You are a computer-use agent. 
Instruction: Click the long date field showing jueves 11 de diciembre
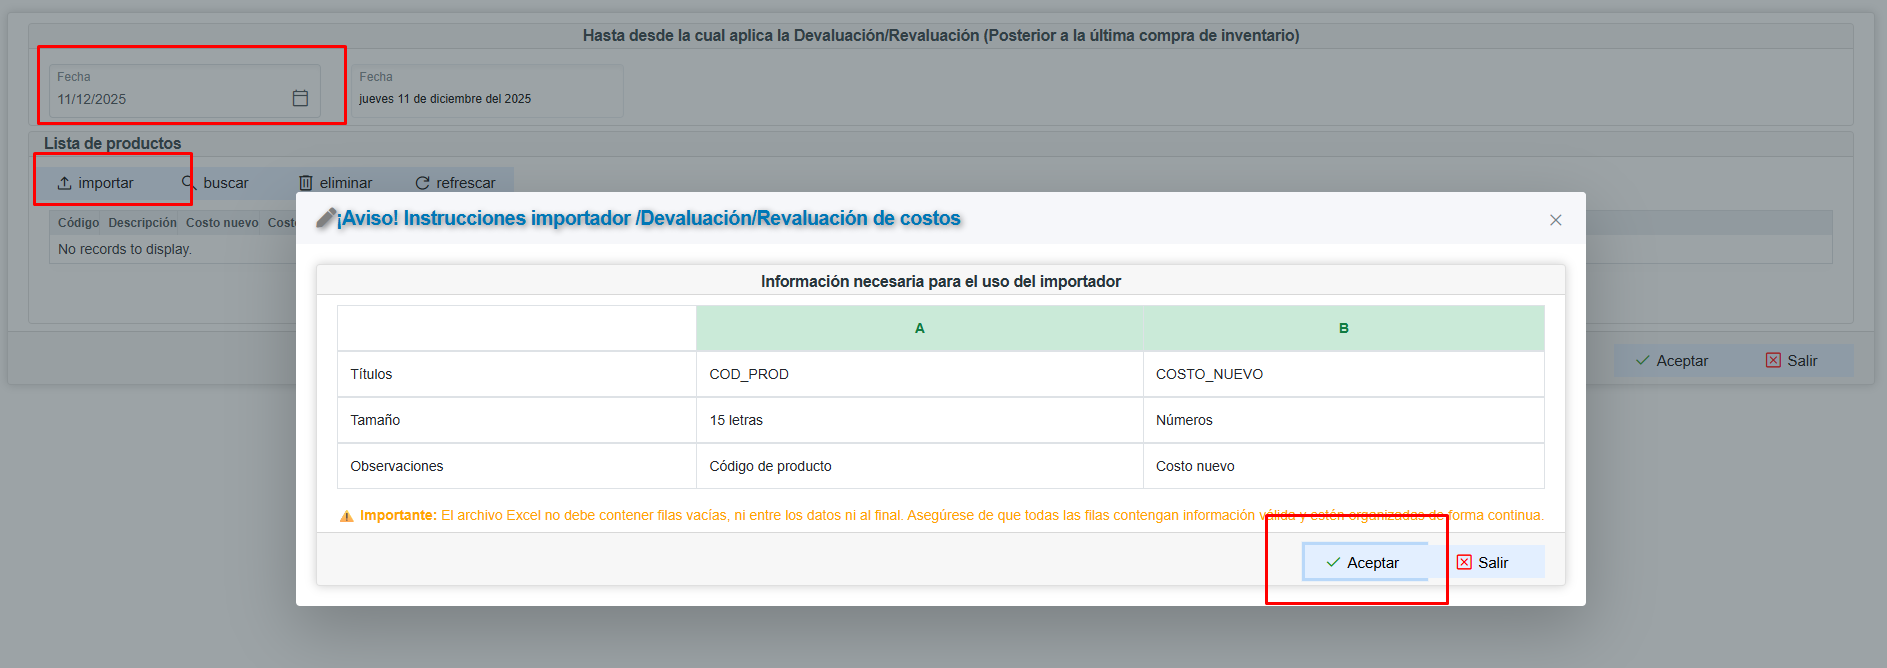[485, 99]
